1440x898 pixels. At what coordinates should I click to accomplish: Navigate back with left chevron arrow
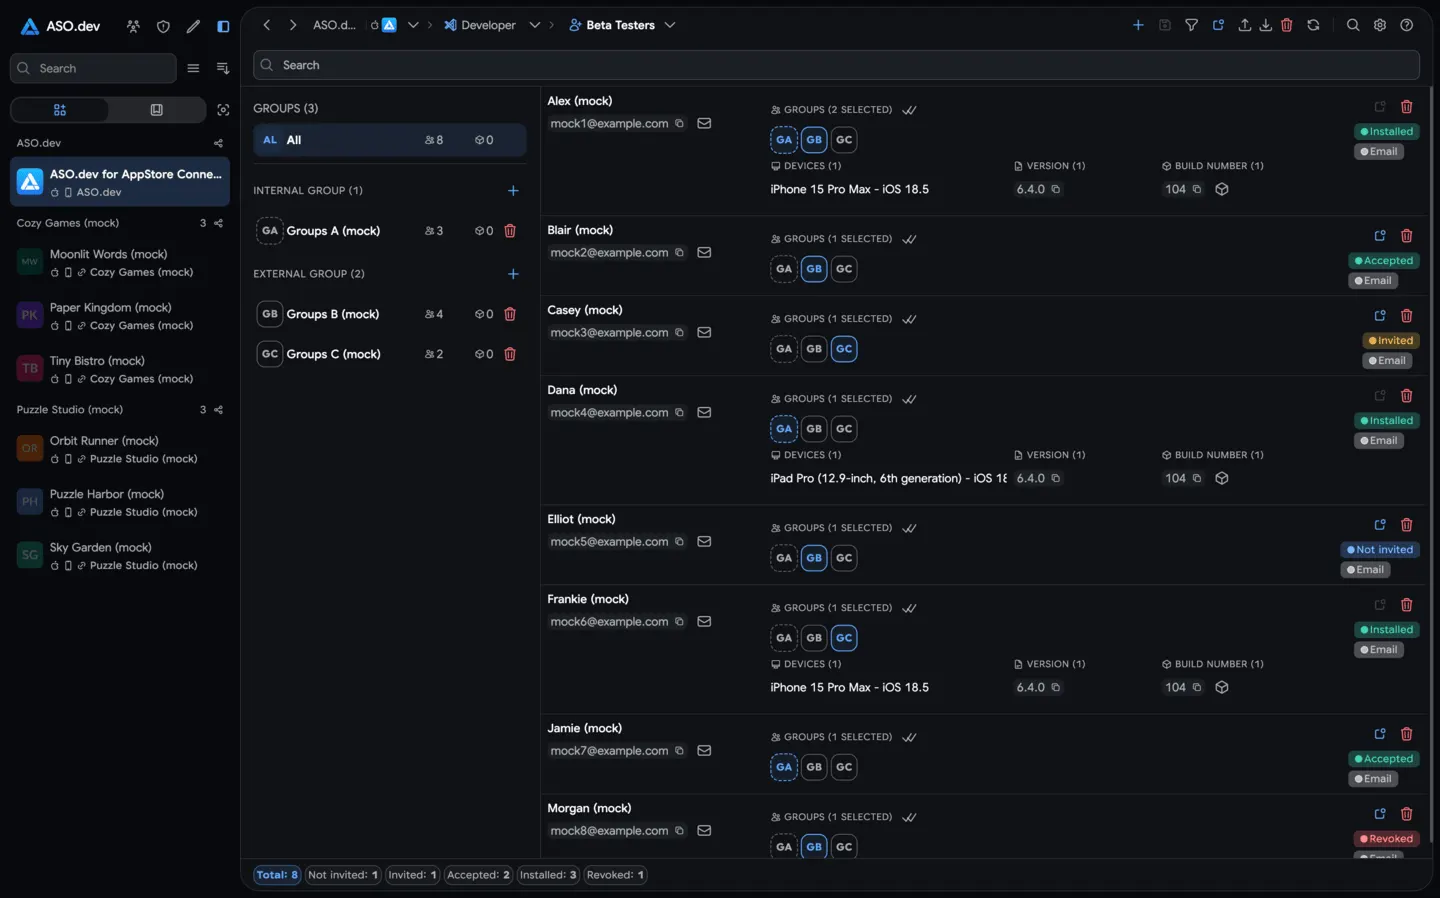coord(267,25)
